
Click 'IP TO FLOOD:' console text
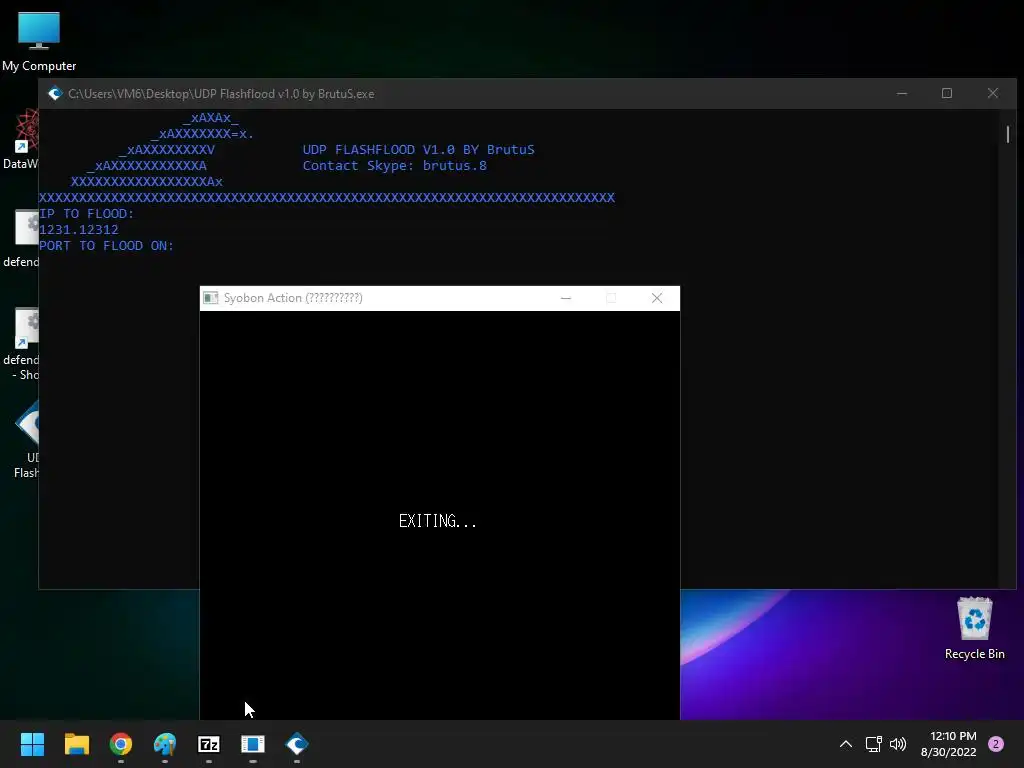click(x=86, y=214)
